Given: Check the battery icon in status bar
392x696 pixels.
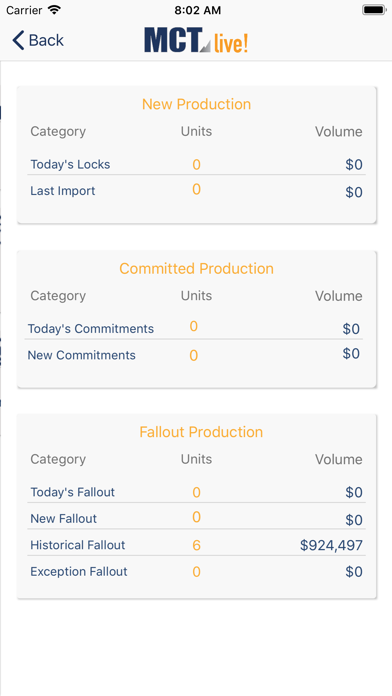Looking at the screenshot, I should point(374,10).
